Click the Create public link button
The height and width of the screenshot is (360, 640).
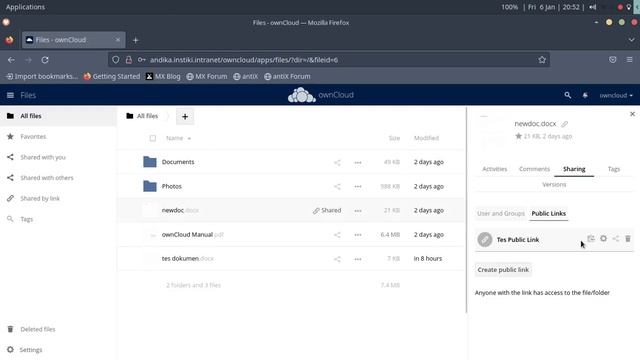click(503, 270)
